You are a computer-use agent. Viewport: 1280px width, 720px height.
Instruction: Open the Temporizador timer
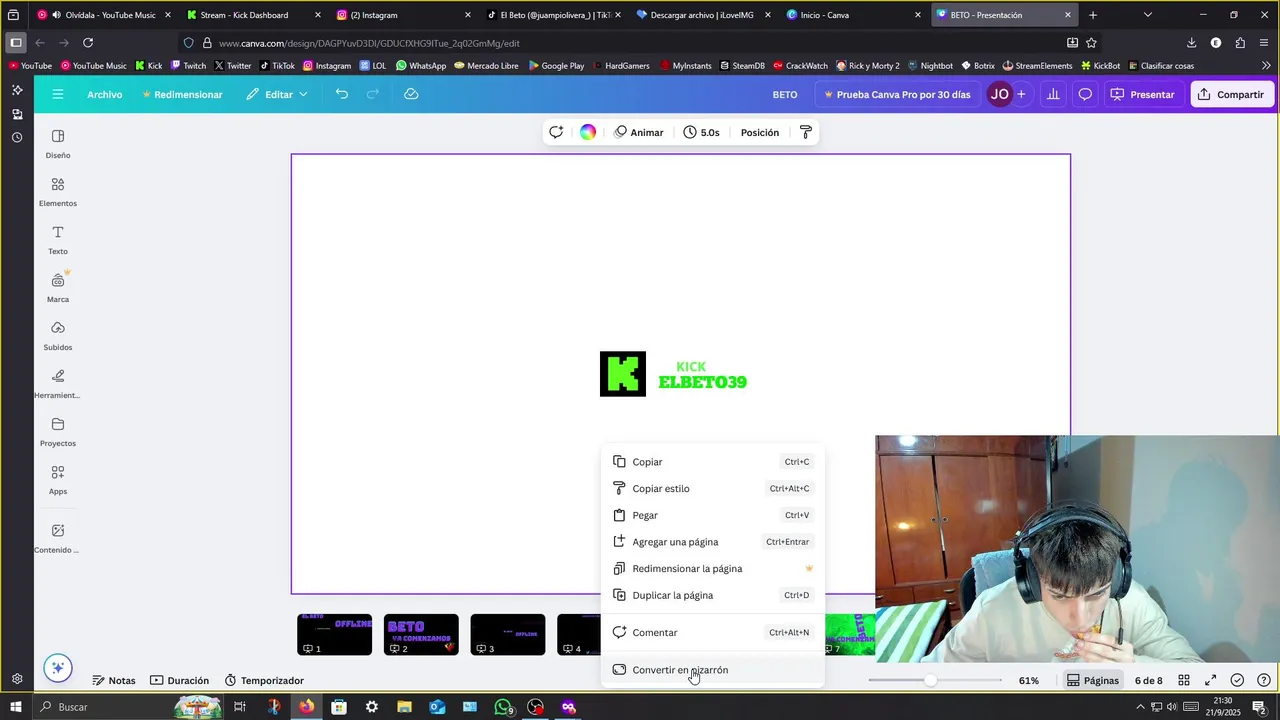pos(264,680)
